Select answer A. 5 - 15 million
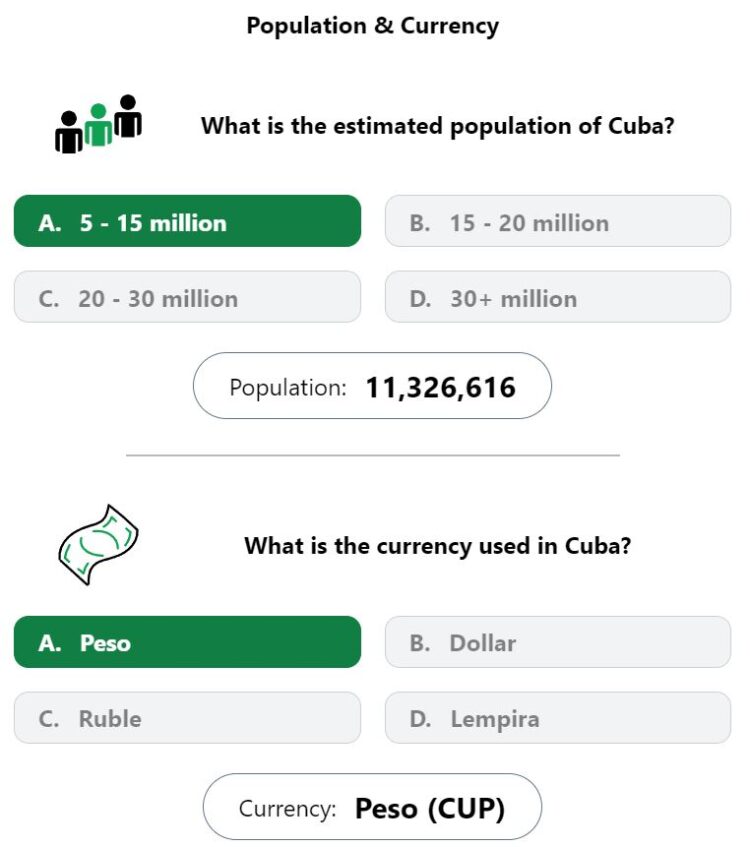 (x=188, y=221)
